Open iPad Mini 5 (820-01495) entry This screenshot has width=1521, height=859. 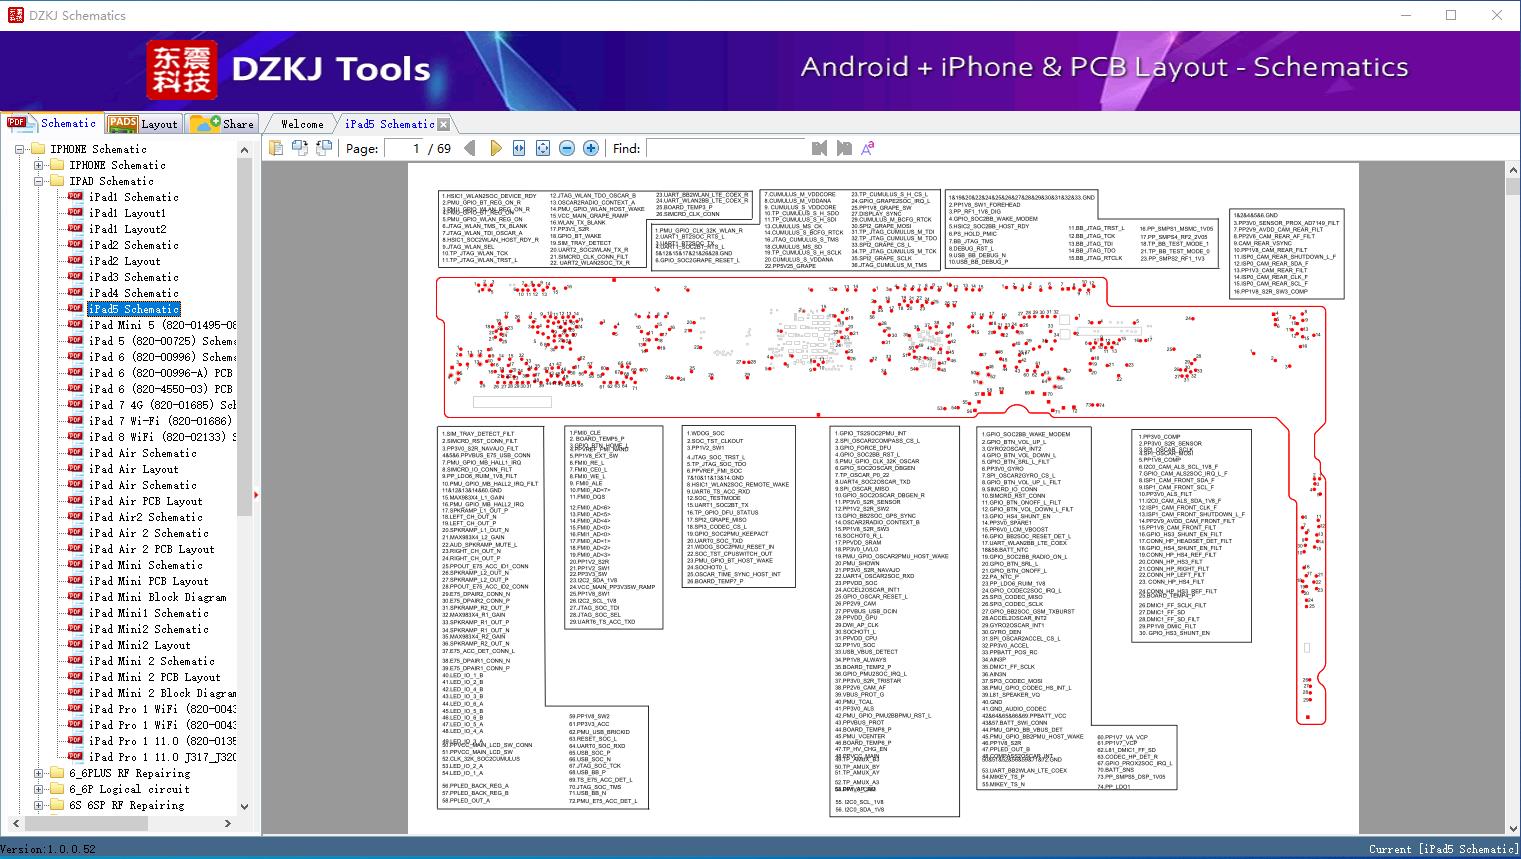tap(162, 325)
